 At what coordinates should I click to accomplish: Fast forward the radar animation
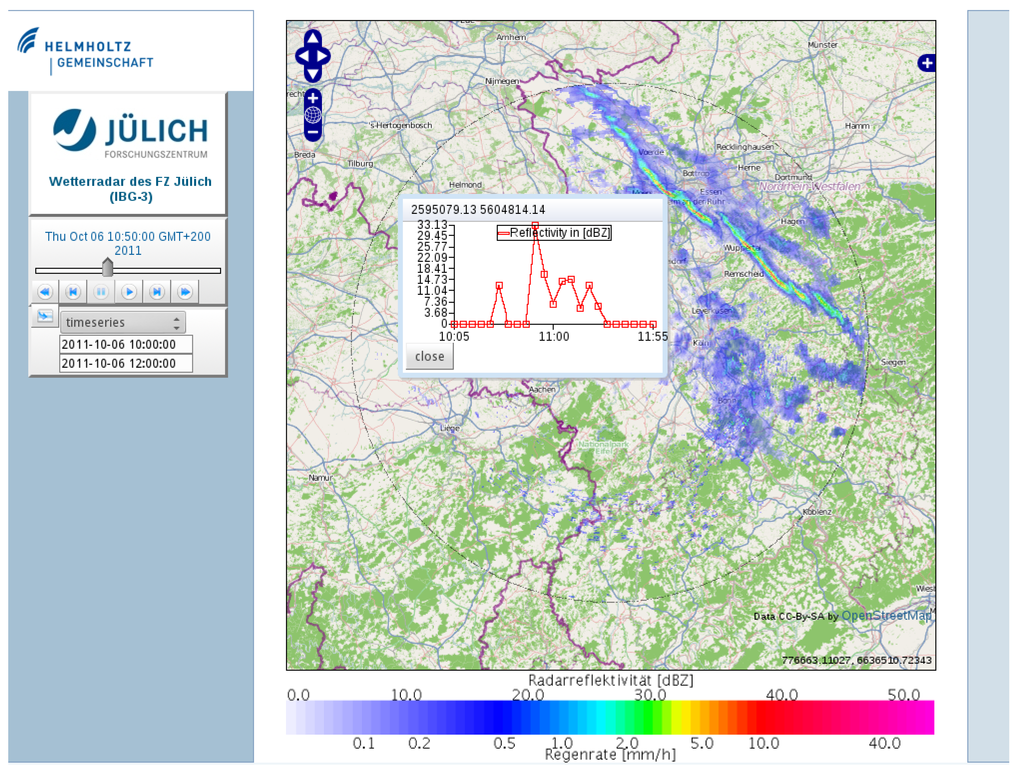(x=185, y=292)
